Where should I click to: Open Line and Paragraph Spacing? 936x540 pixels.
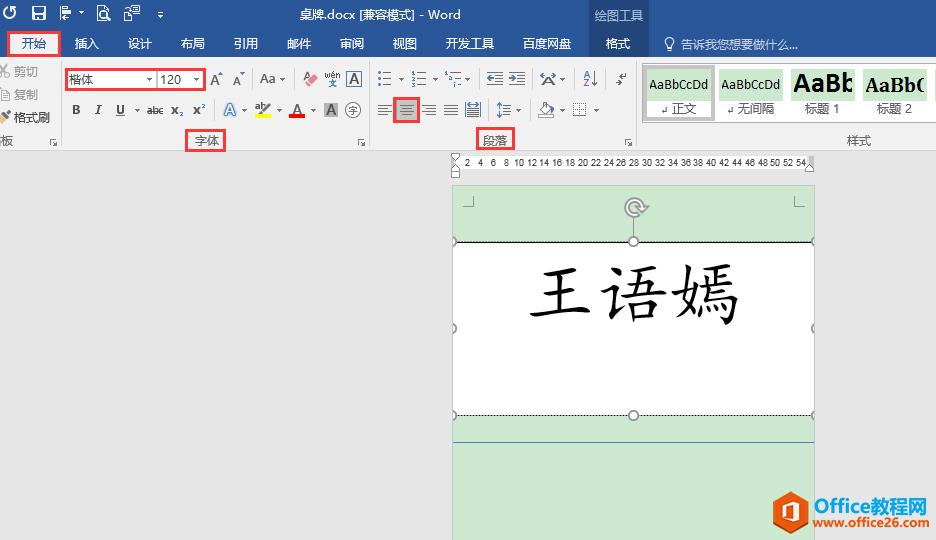click(504, 110)
